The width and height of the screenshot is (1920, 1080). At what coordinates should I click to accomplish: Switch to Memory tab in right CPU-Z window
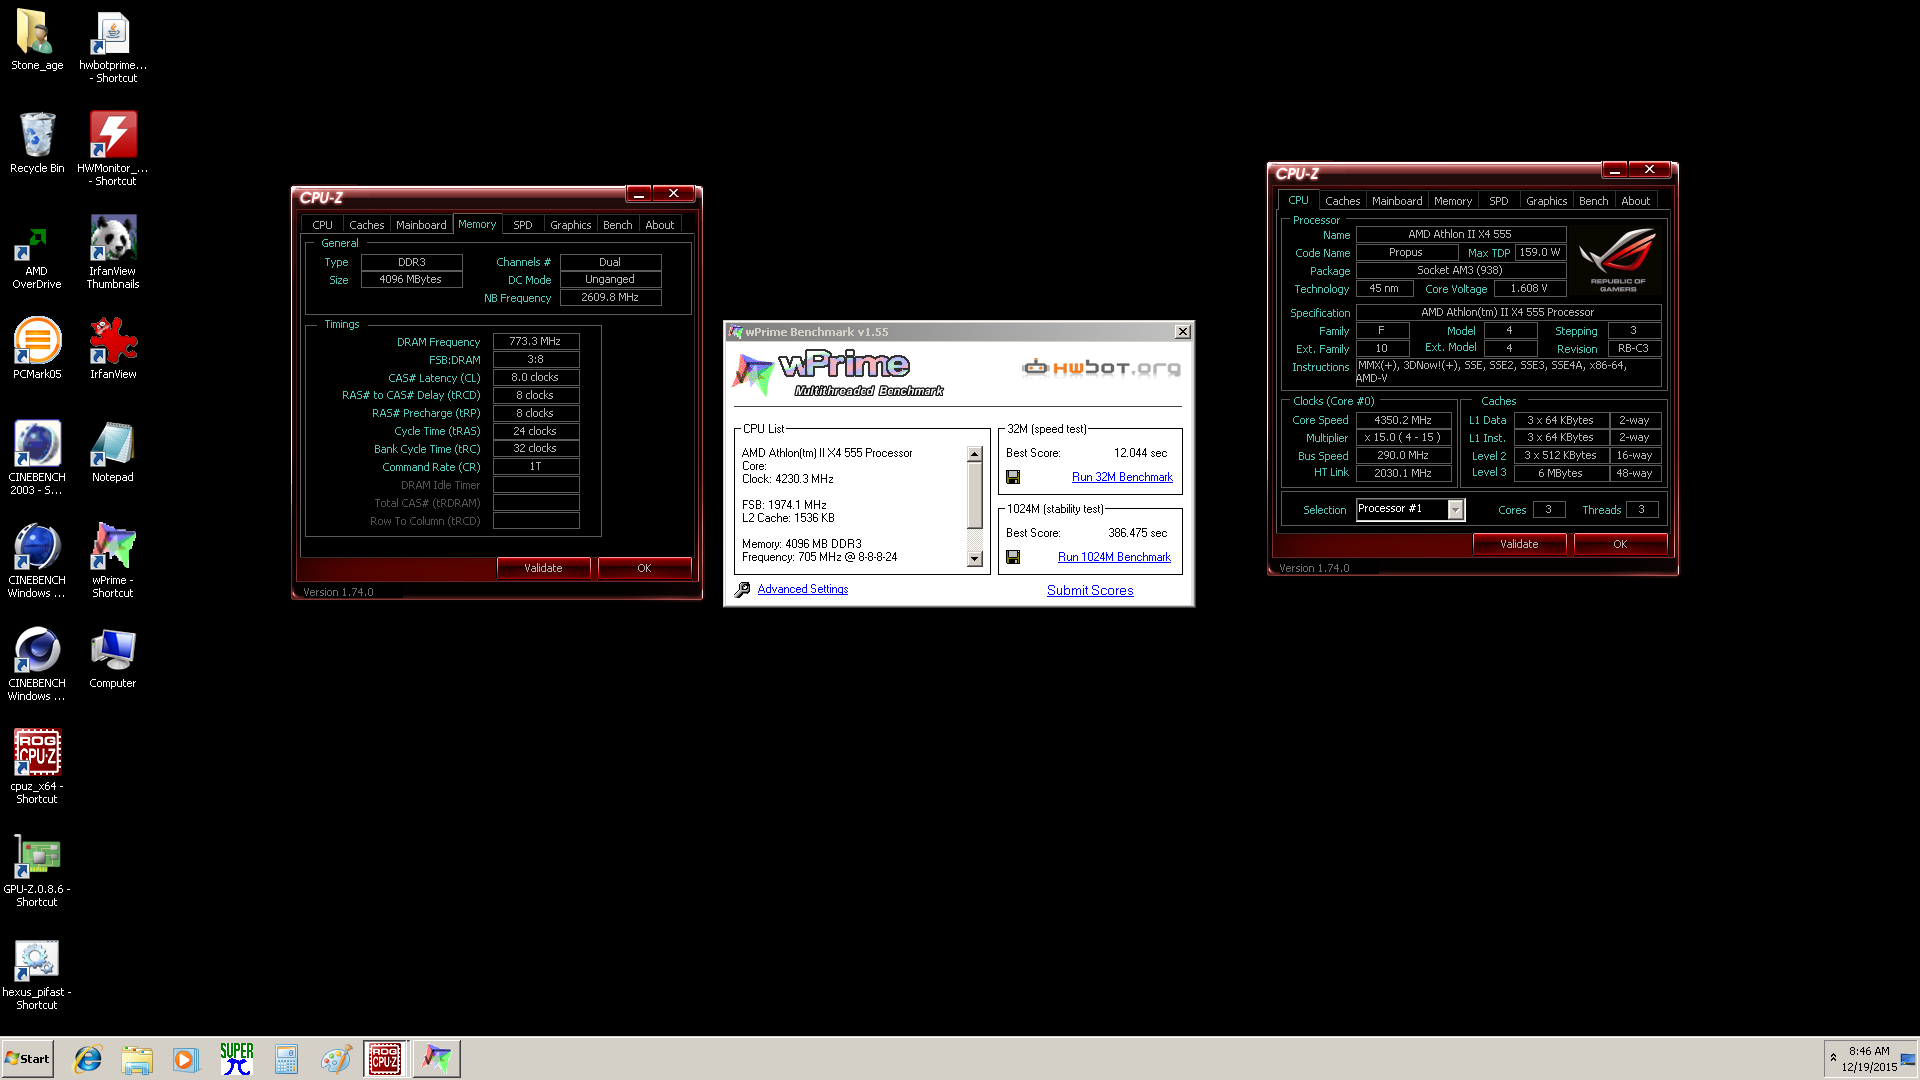point(1452,201)
